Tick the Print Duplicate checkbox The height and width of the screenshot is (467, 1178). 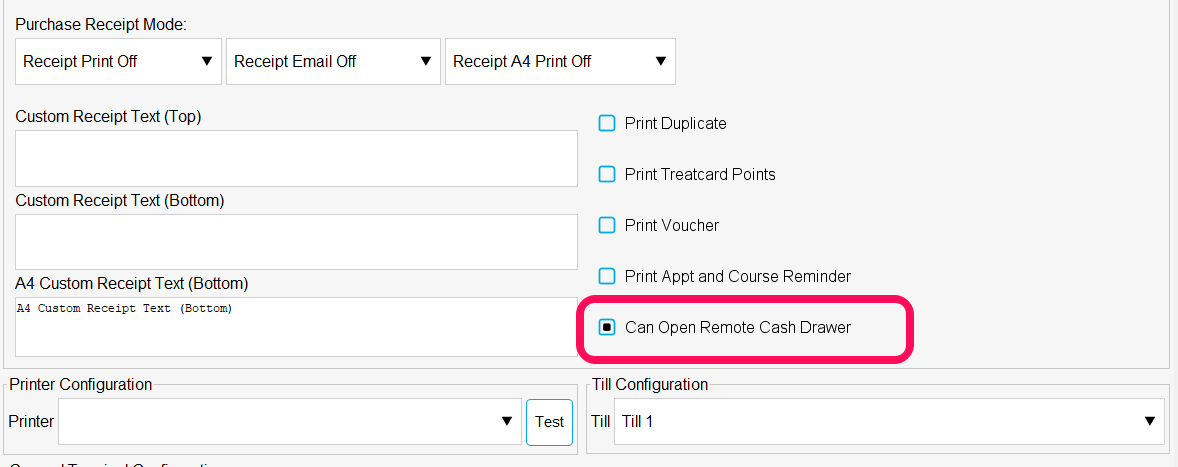click(x=606, y=123)
